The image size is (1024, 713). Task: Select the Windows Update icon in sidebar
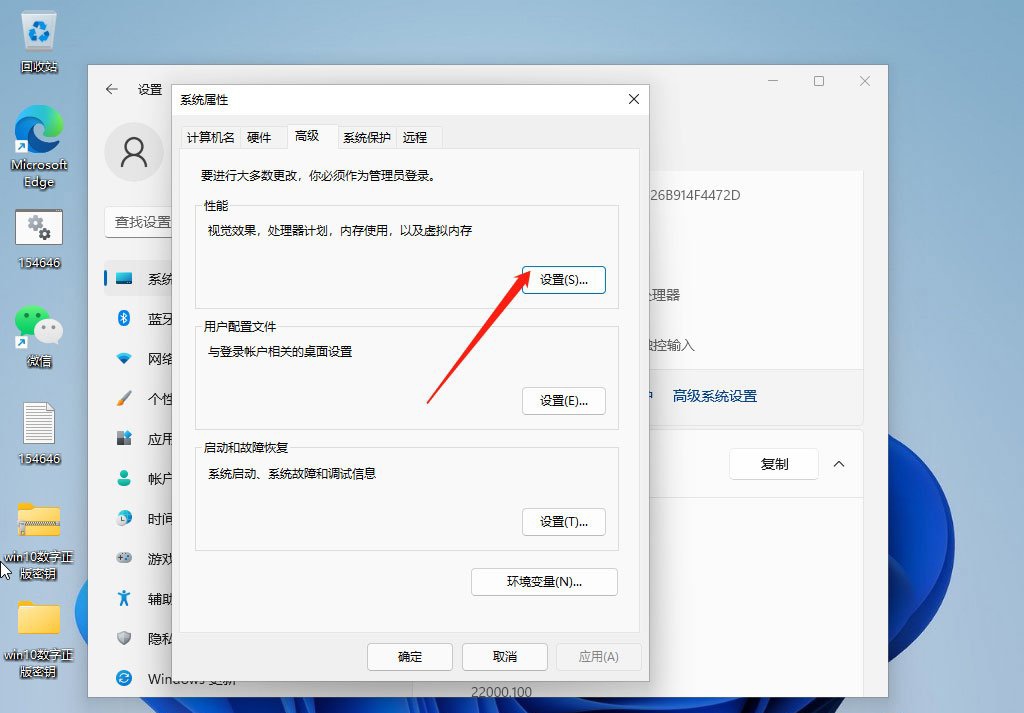coord(124,678)
